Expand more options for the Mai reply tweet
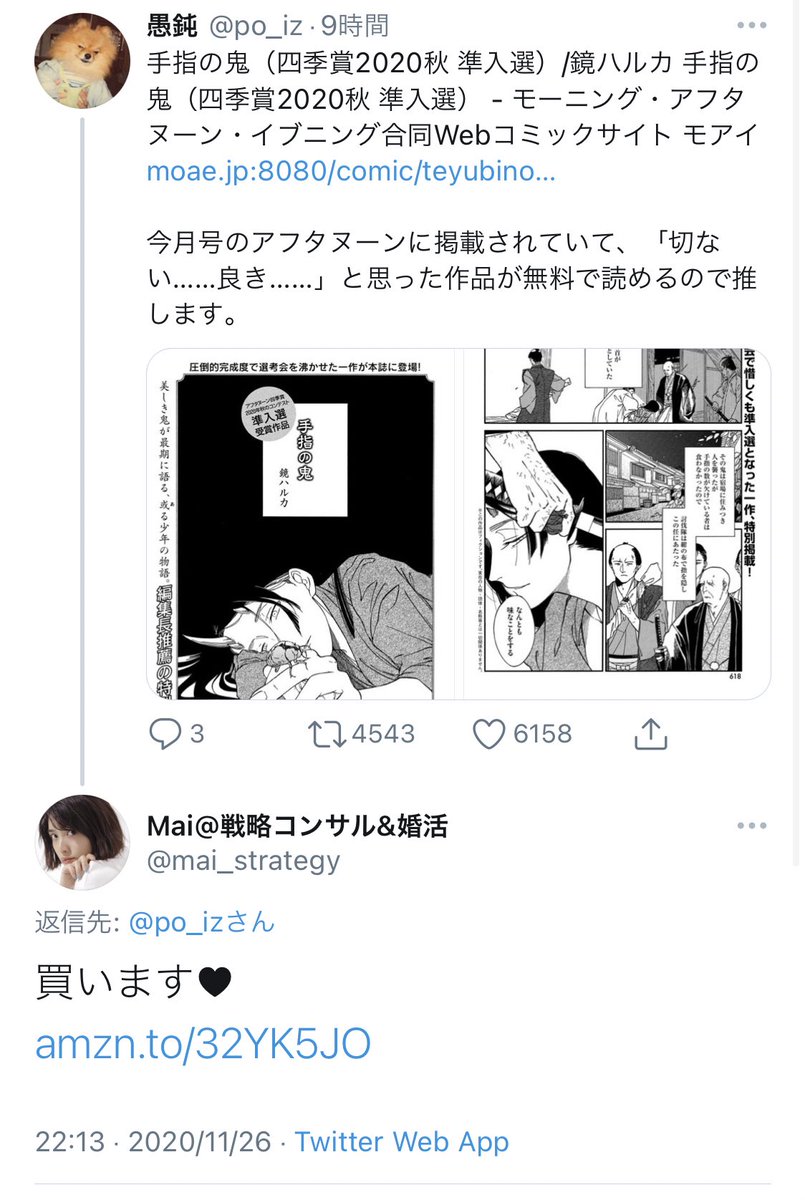This screenshot has width=805, height=1200. pyautogui.click(x=753, y=826)
